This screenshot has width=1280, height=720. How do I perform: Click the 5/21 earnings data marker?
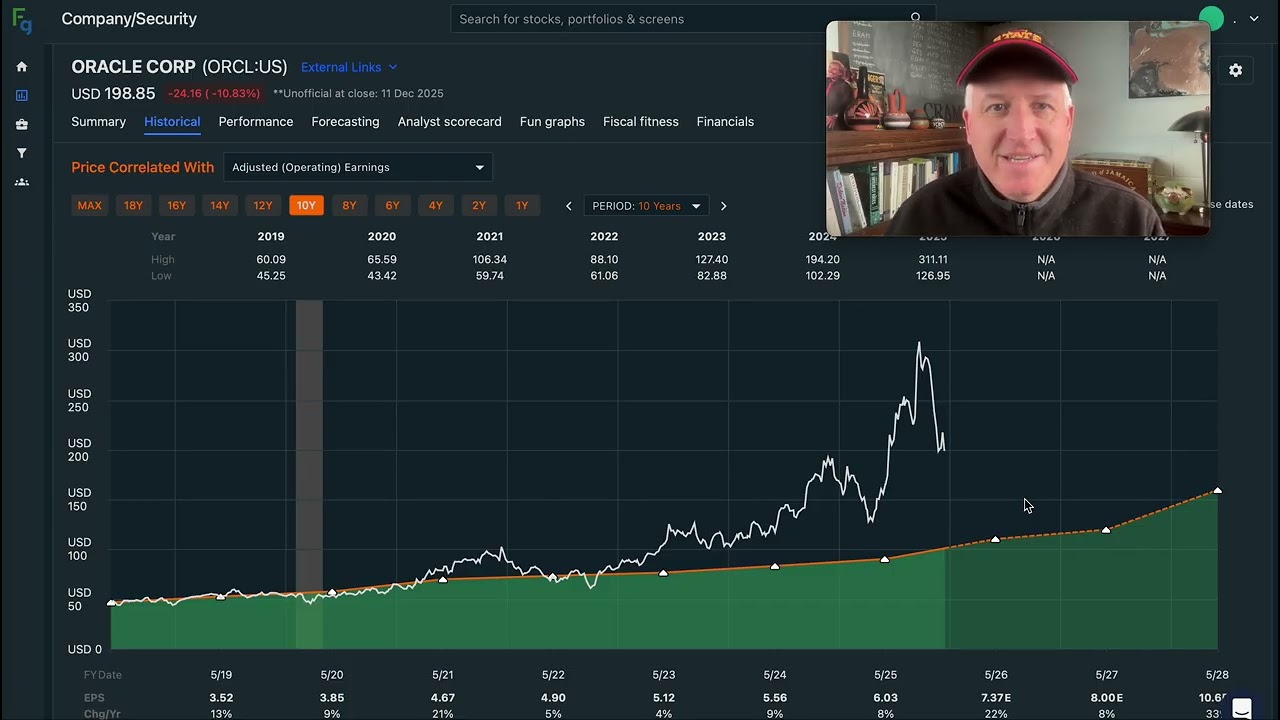pyautogui.click(x=442, y=579)
